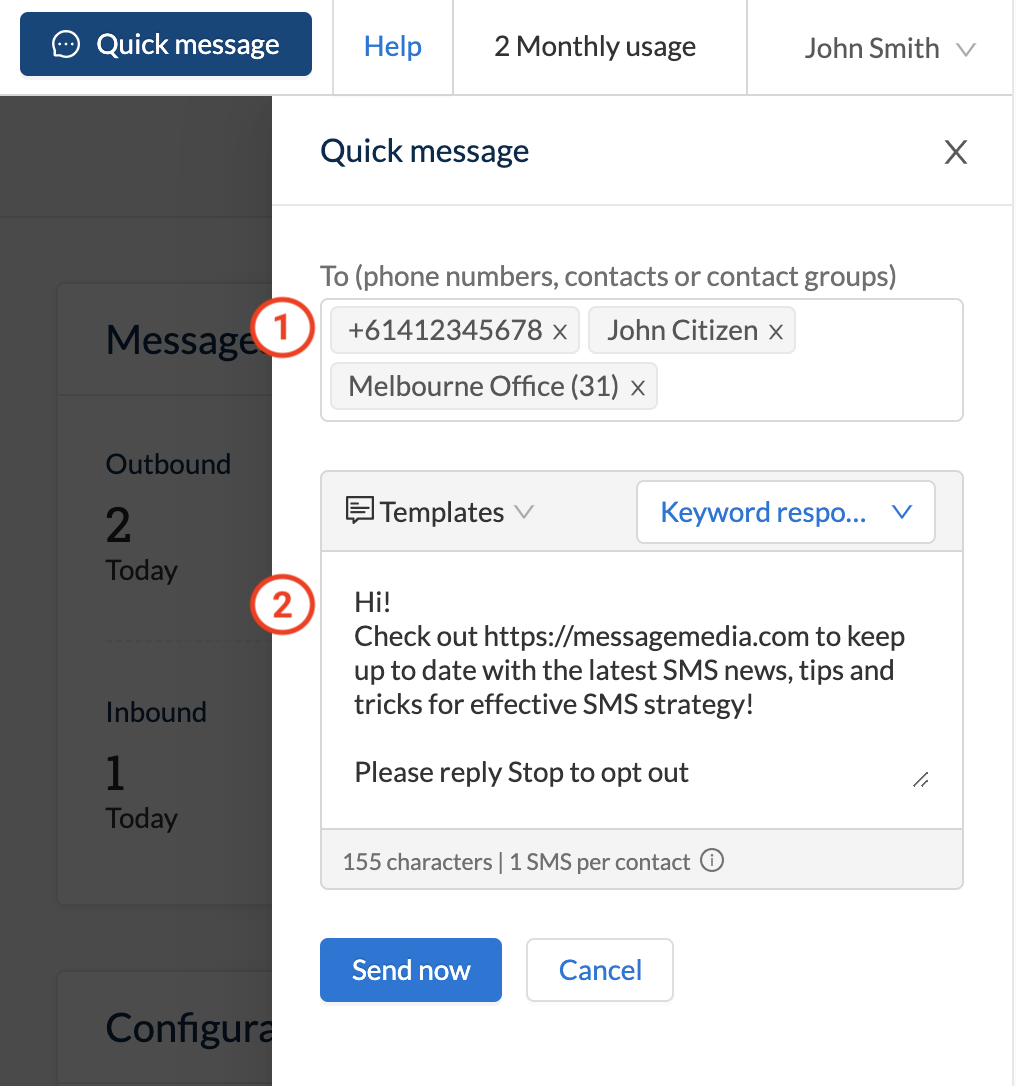Remove the Melbourne Office (31) group
This screenshot has height=1086, width=1016.
pos(638,386)
